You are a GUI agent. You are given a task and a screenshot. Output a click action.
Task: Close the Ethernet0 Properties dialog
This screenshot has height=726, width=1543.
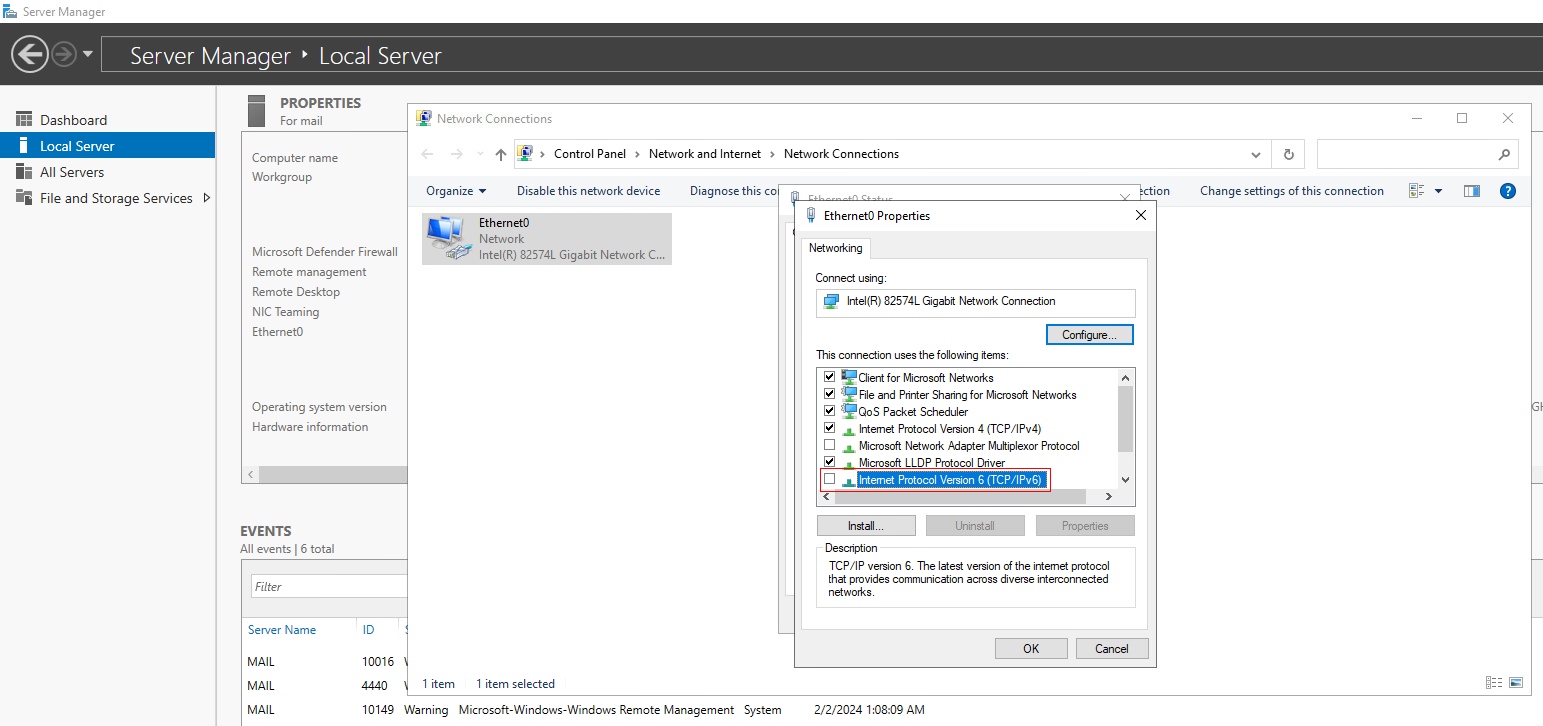(x=1141, y=215)
